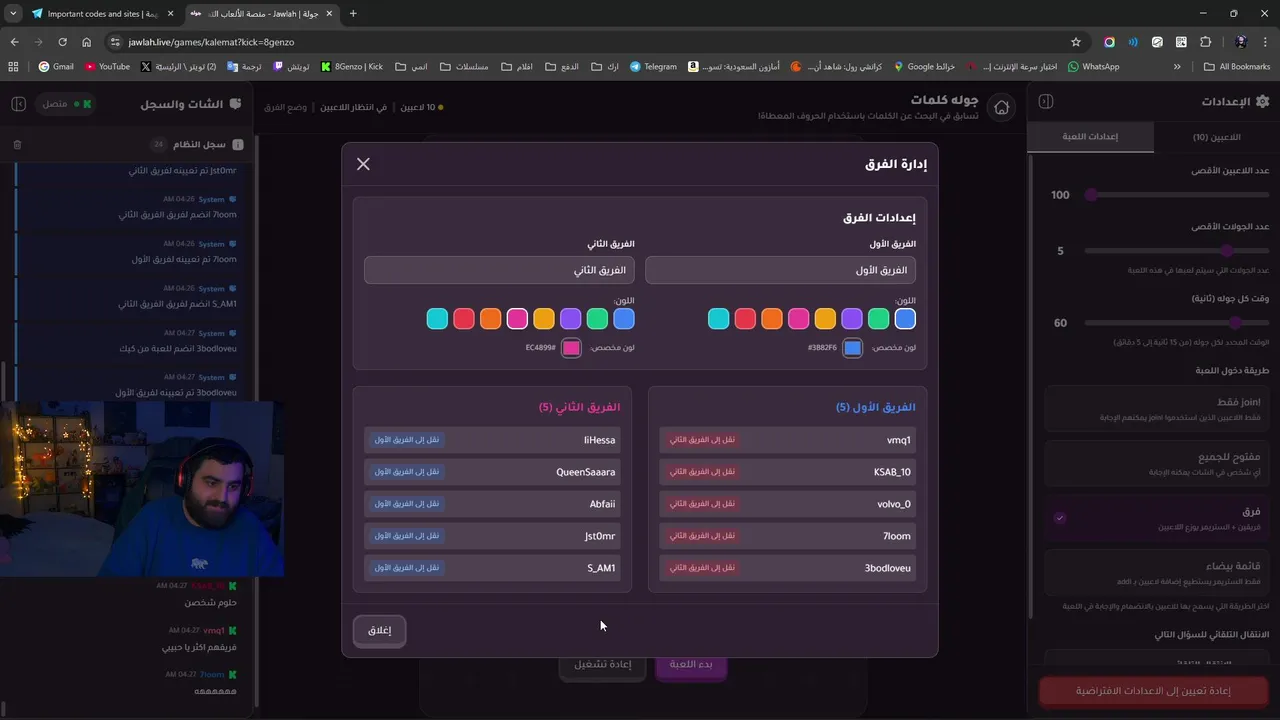This screenshot has width=1280, height=720.
Task: Open custom color picker #3B82F6 for first team
Action: (852, 348)
